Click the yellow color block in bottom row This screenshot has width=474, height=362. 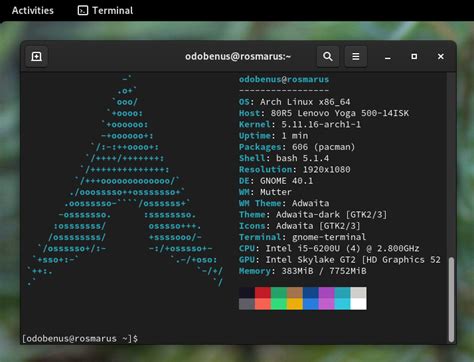pos(295,304)
